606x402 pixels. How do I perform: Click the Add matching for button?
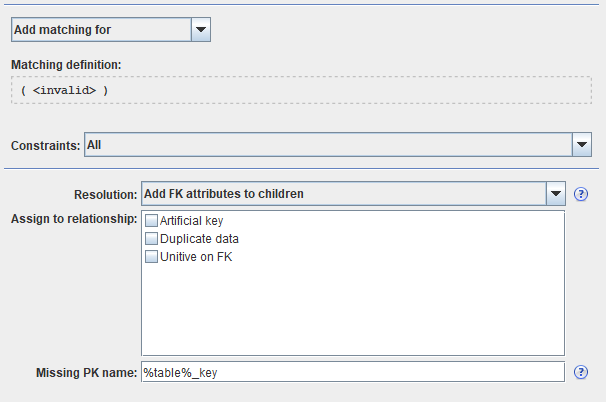coord(100,29)
